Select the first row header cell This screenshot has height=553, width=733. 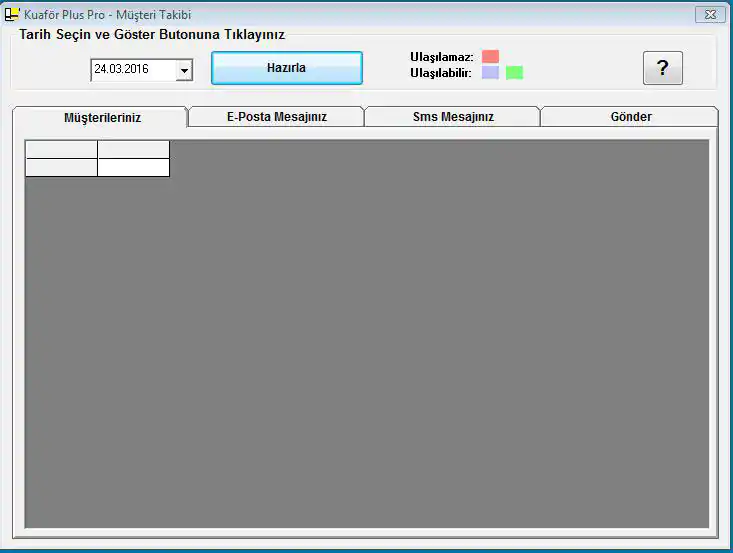[x=61, y=167]
